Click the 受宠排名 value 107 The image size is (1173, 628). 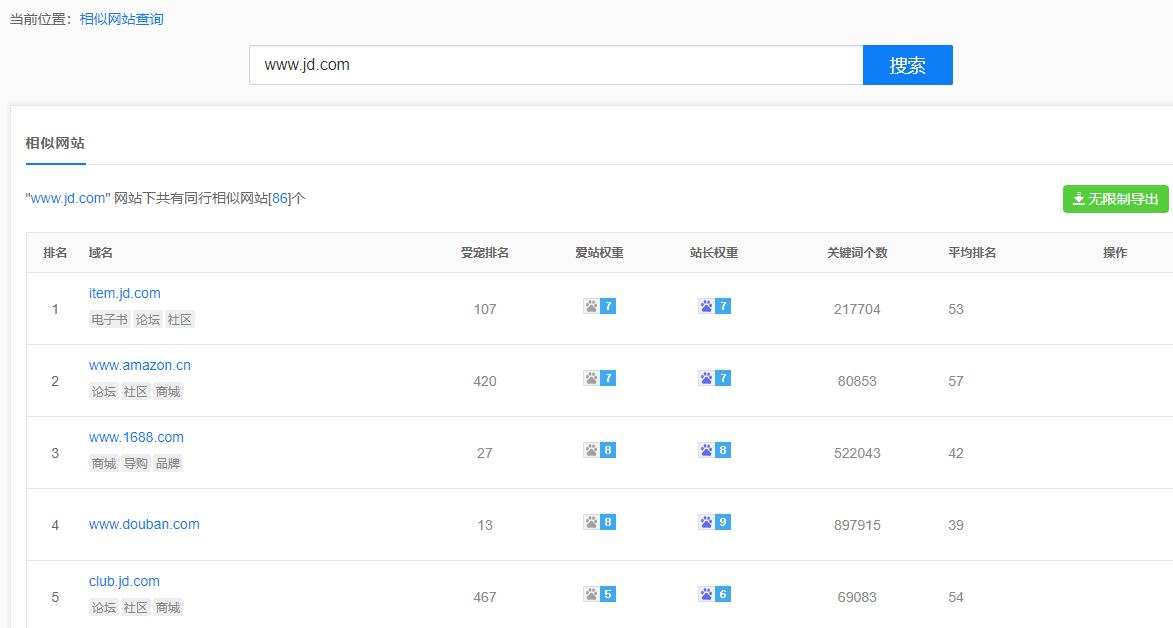coord(485,309)
